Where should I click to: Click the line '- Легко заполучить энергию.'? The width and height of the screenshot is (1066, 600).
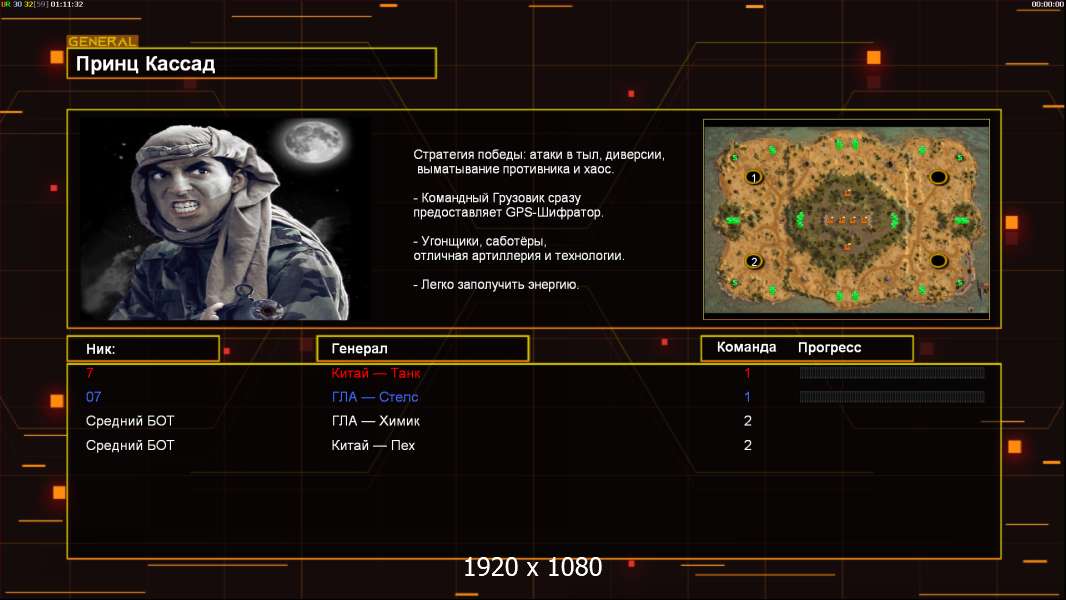496,285
